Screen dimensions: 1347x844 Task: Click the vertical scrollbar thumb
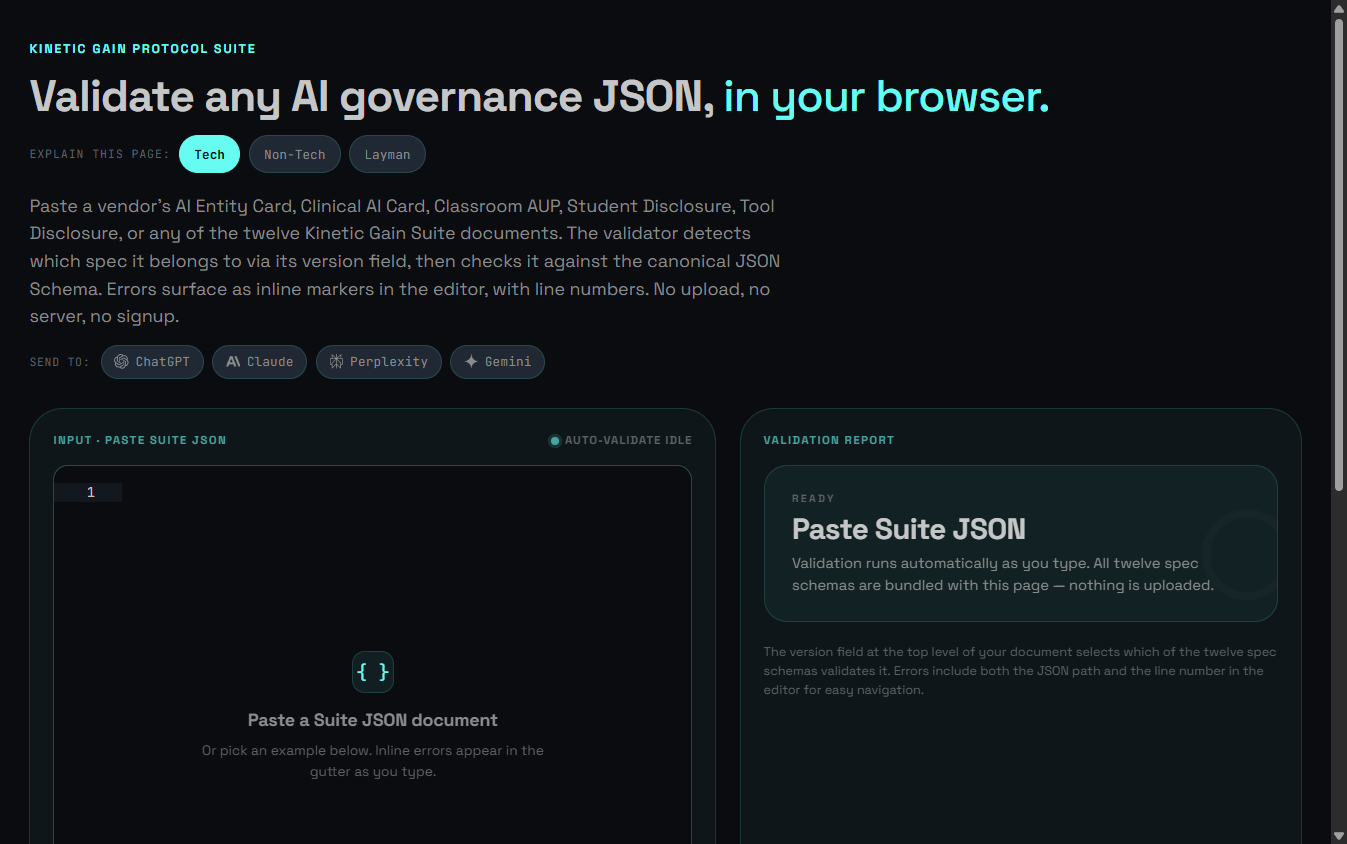(1339, 254)
